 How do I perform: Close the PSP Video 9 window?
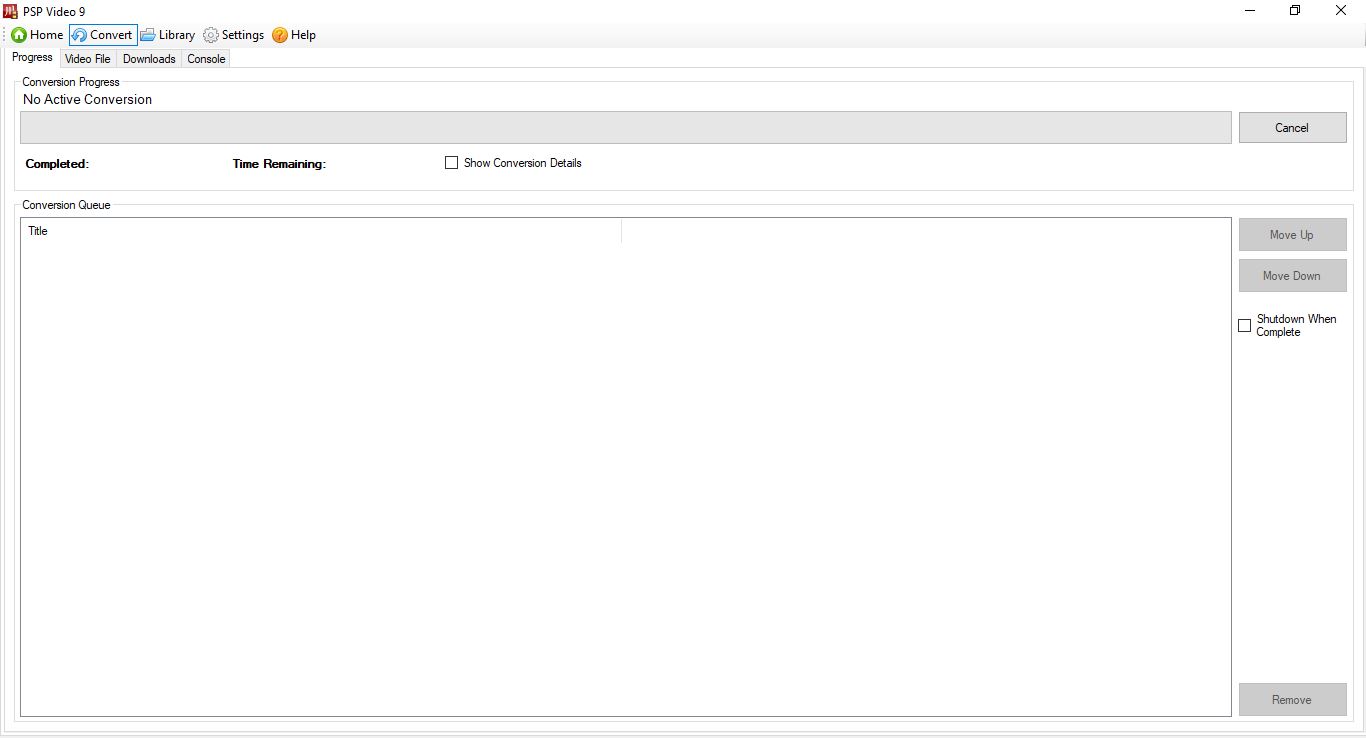coord(1341,11)
